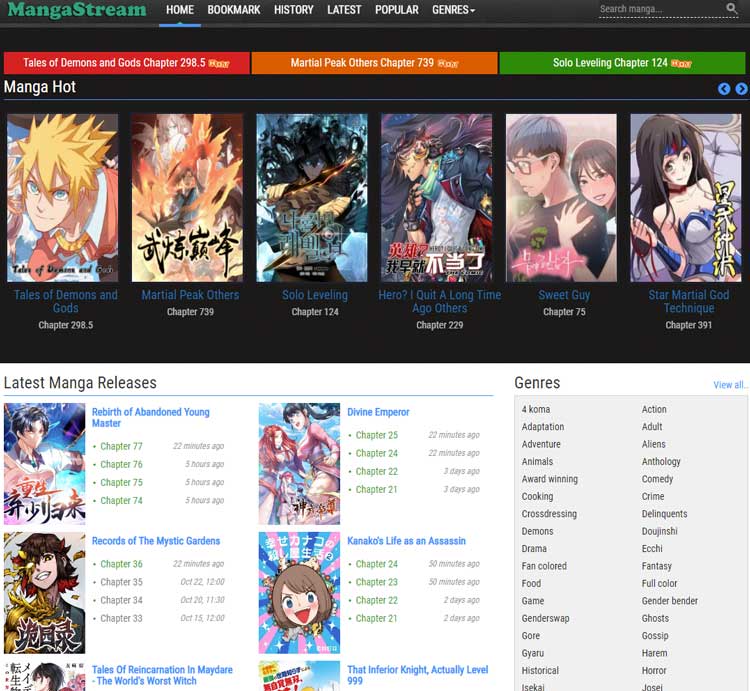Open Divine Emperor title link
Screen dimensions: 750x691
point(378,412)
